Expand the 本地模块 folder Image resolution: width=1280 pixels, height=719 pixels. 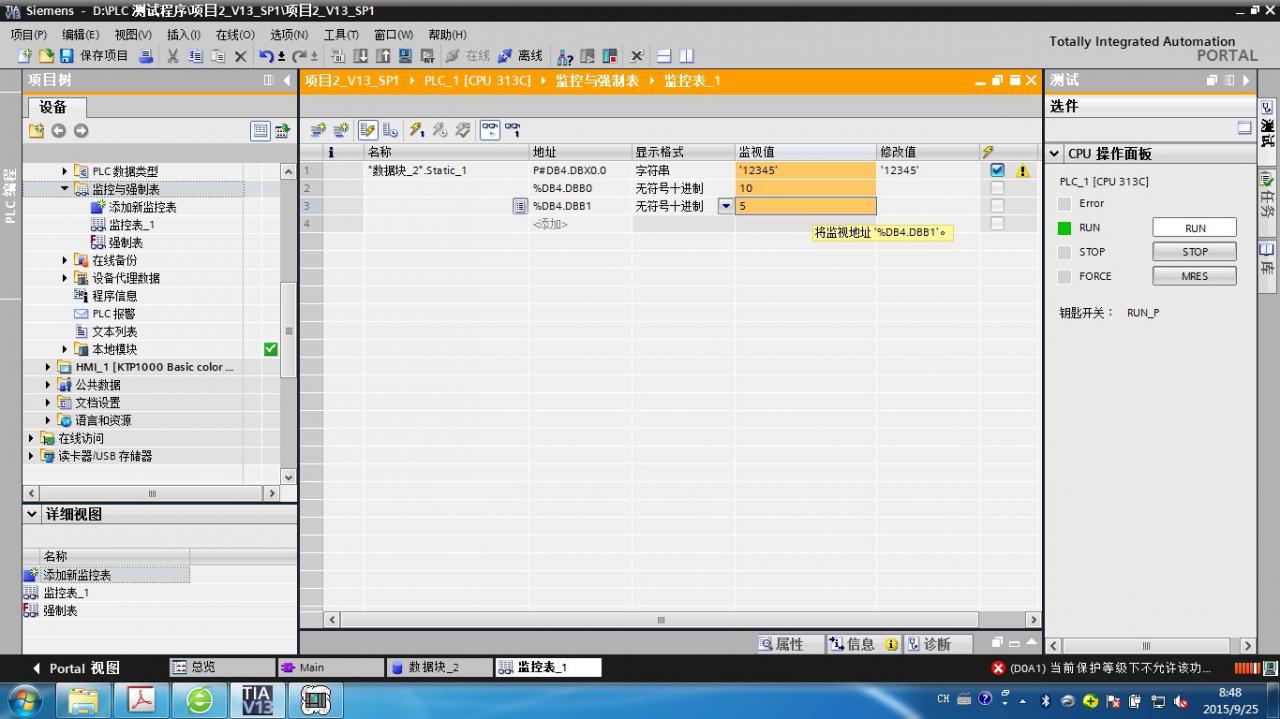point(65,349)
